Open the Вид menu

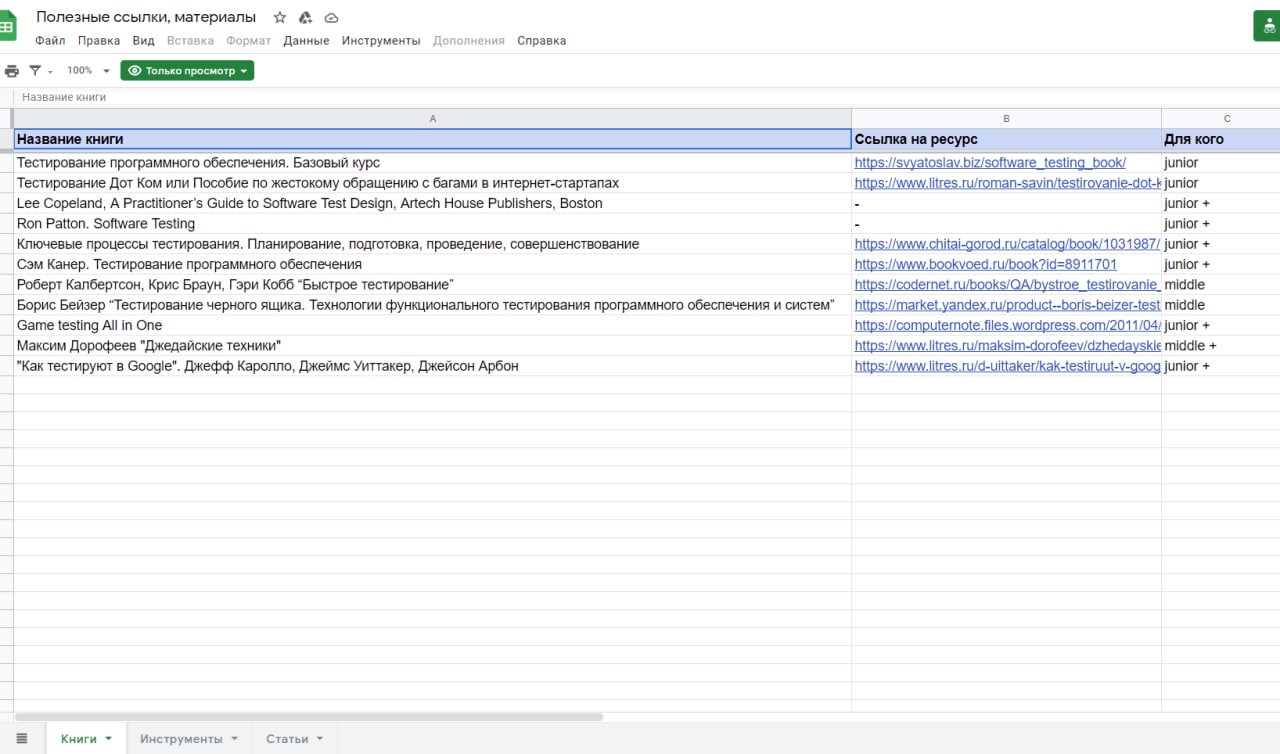[144, 41]
